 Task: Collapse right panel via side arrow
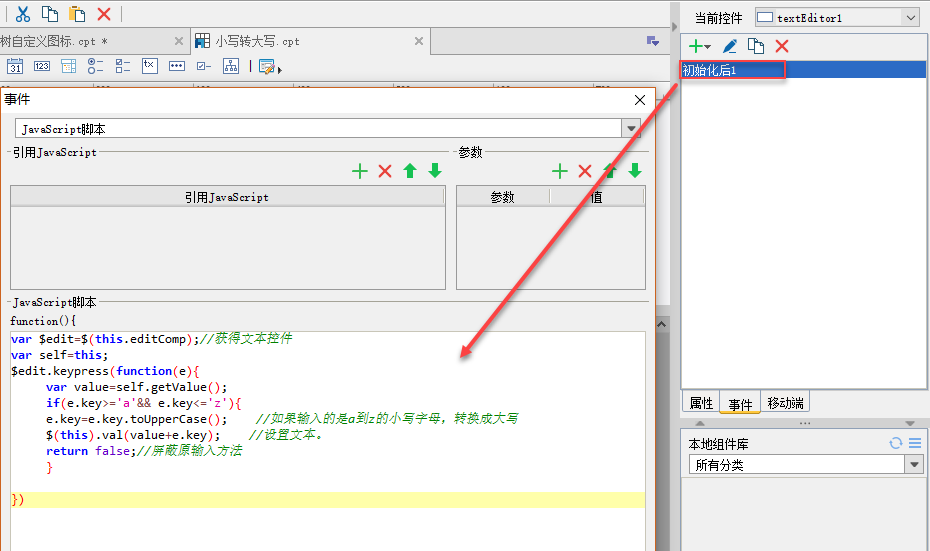point(674,27)
